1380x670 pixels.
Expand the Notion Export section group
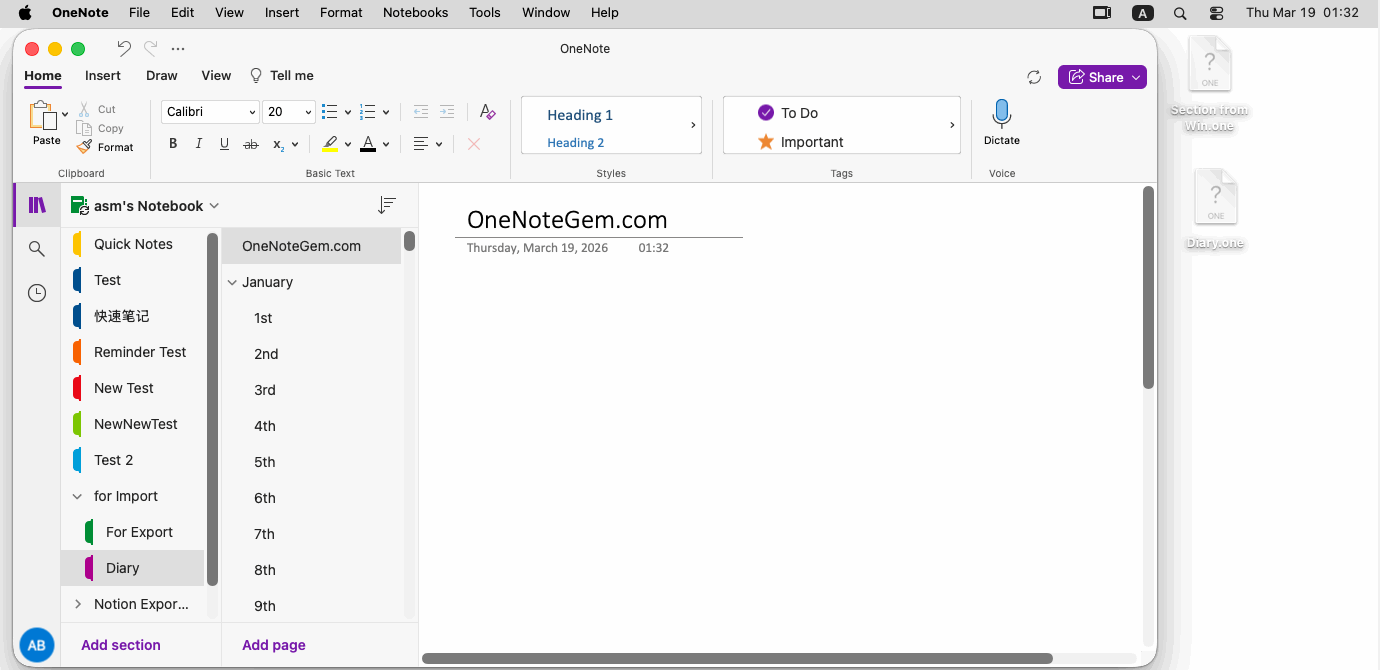tap(78, 604)
